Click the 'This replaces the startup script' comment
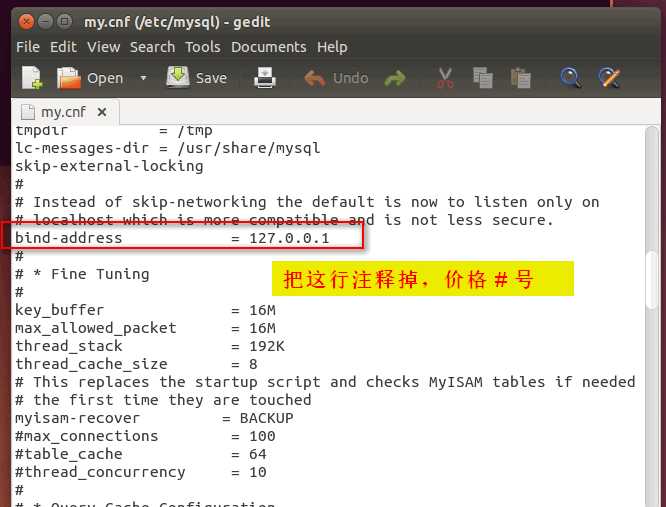 pos(325,382)
